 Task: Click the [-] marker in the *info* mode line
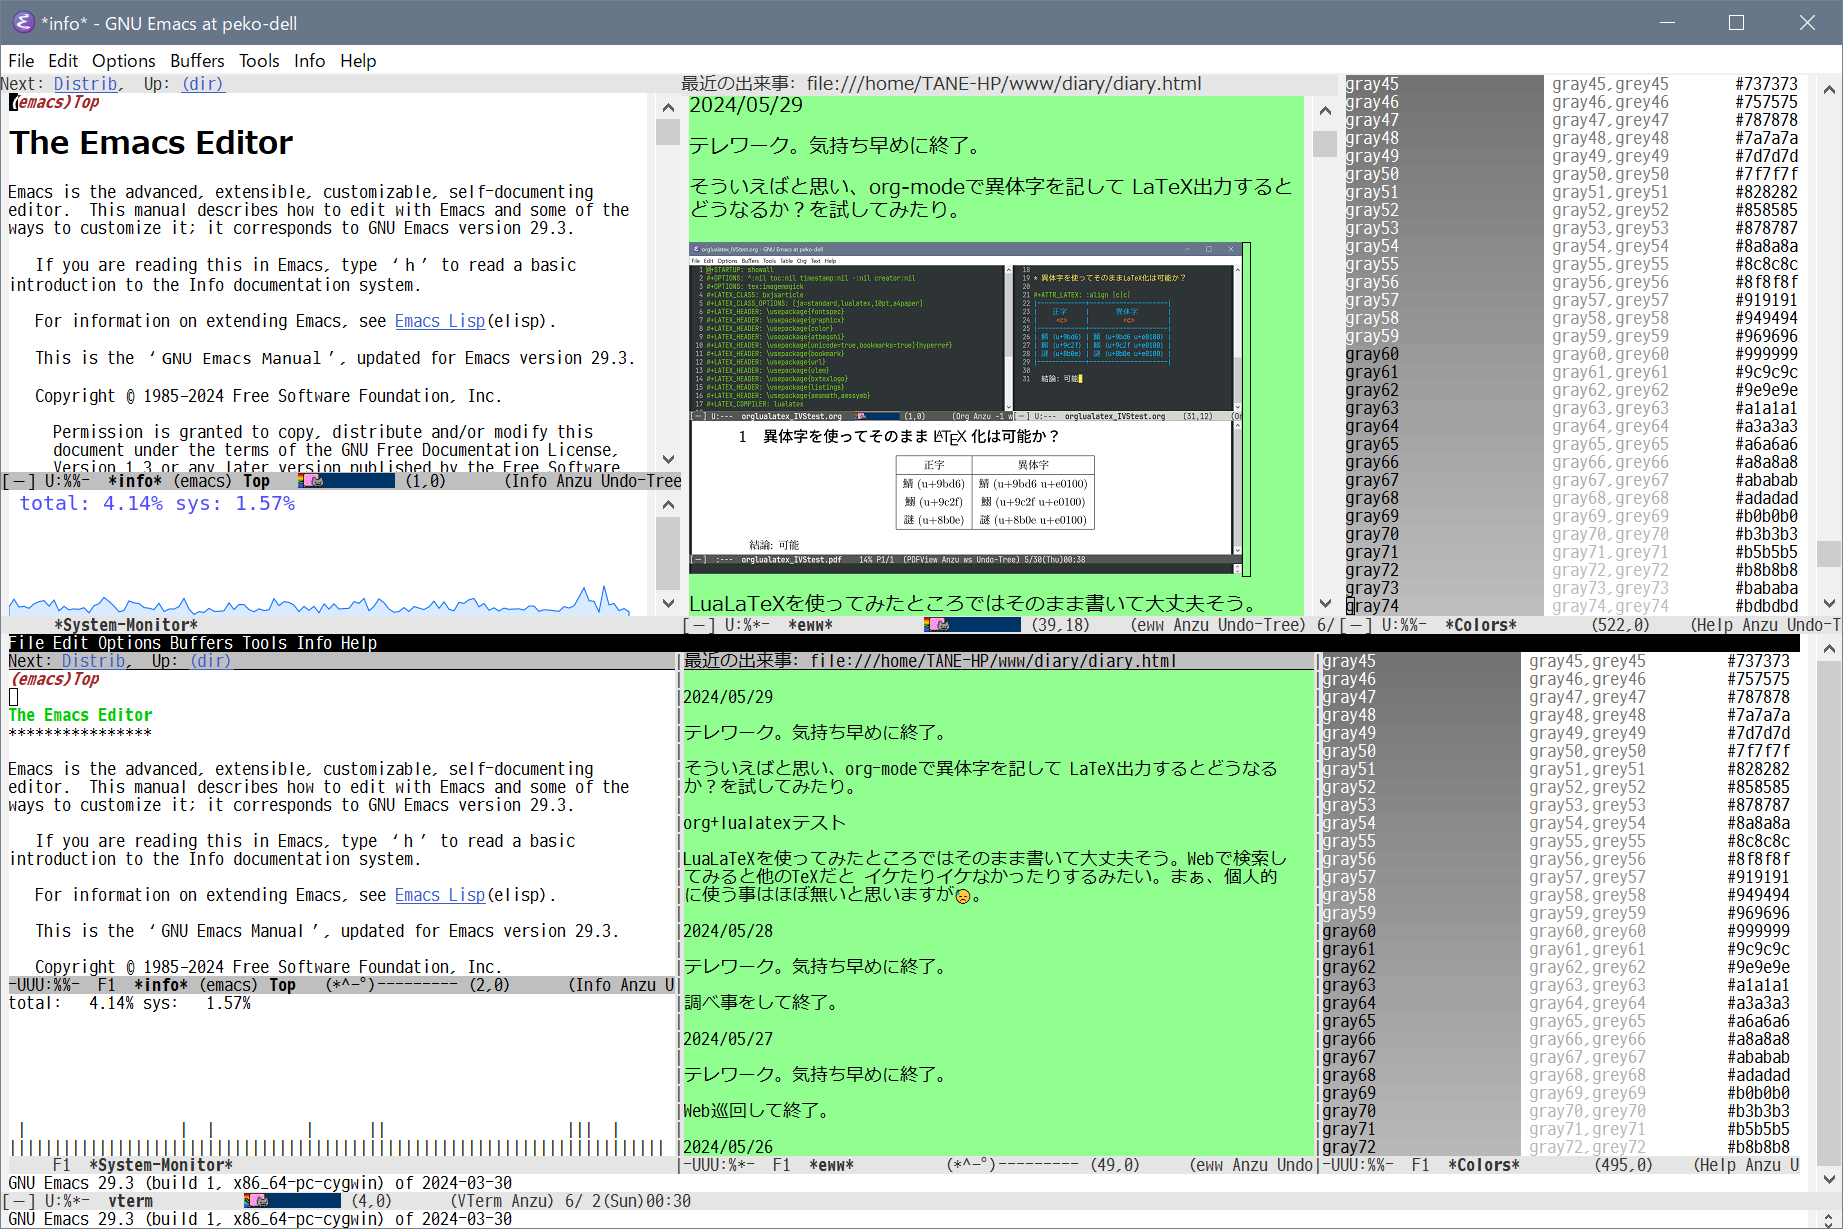click(x=19, y=481)
